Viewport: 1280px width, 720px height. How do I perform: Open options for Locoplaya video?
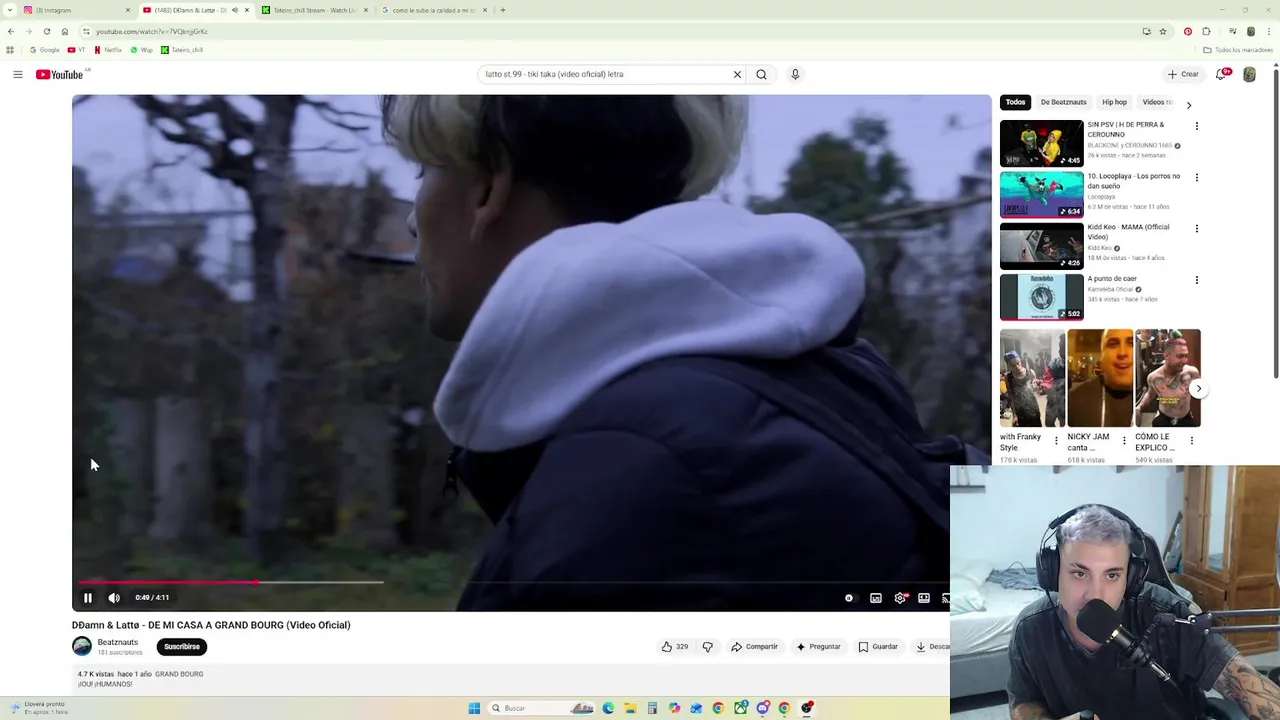pyautogui.click(x=1196, y=178)
